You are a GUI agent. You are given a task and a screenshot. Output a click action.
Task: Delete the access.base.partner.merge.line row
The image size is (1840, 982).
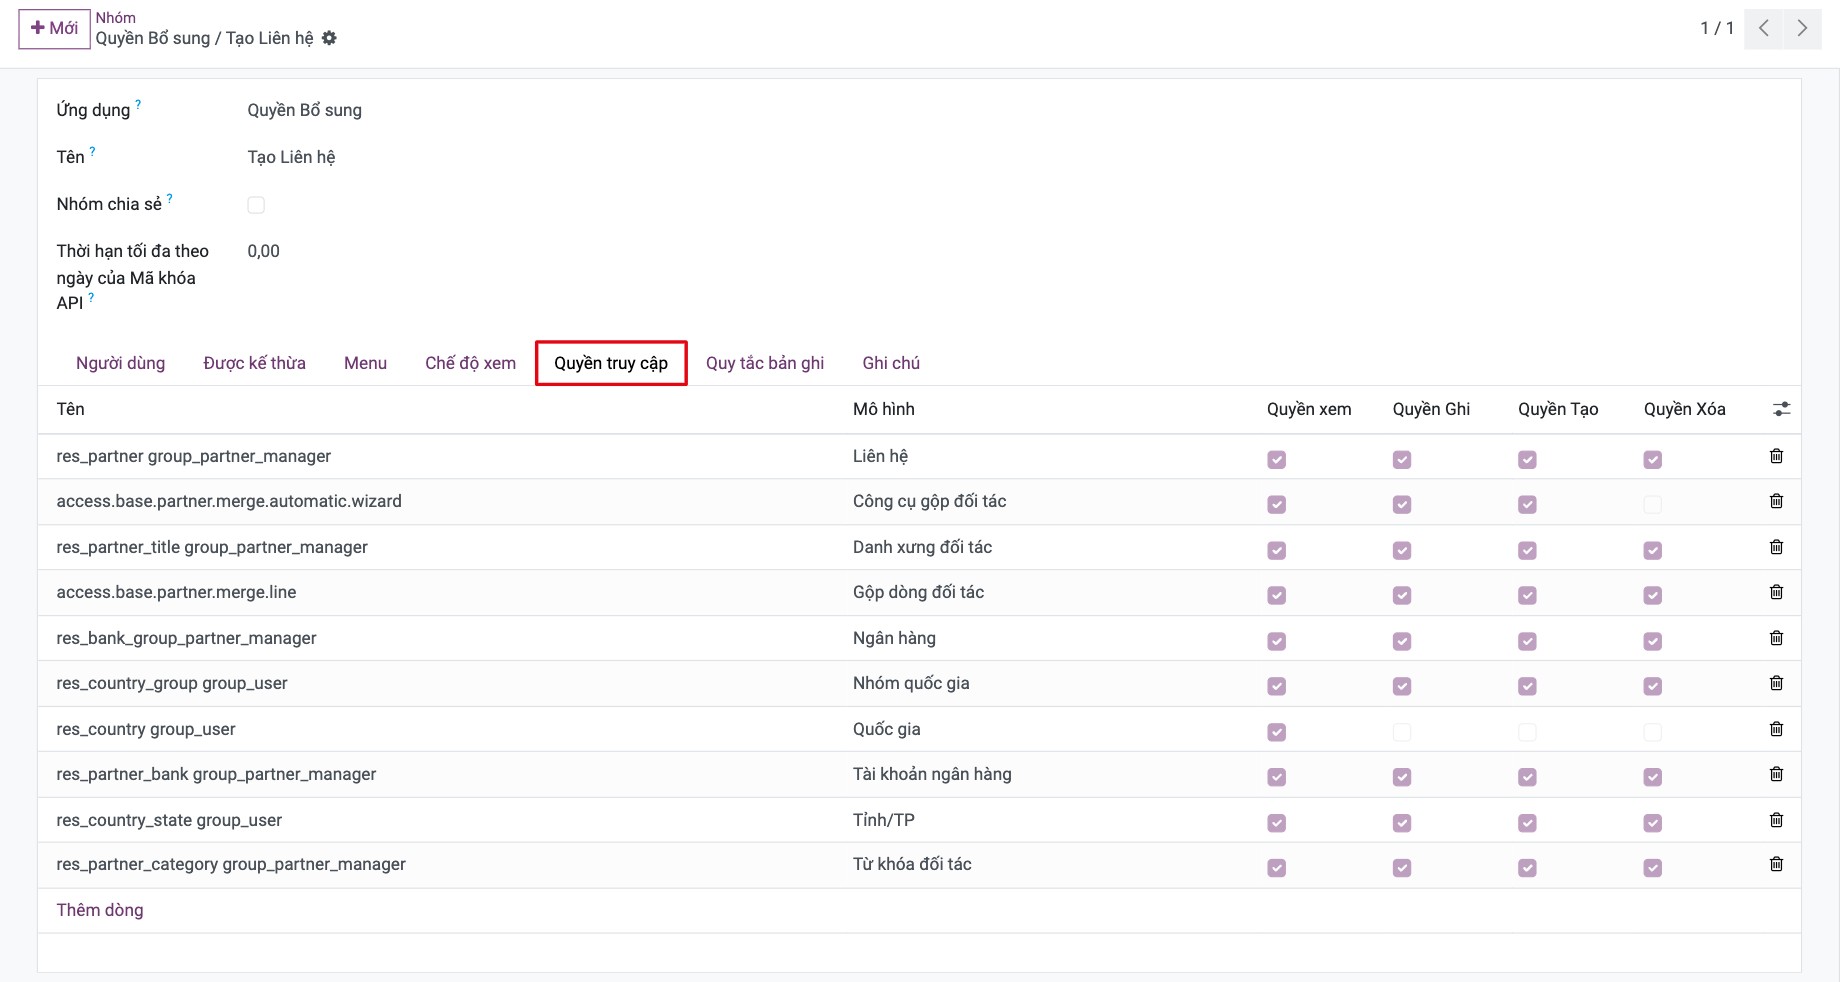pyautogui.click(x=1776, y=592)
